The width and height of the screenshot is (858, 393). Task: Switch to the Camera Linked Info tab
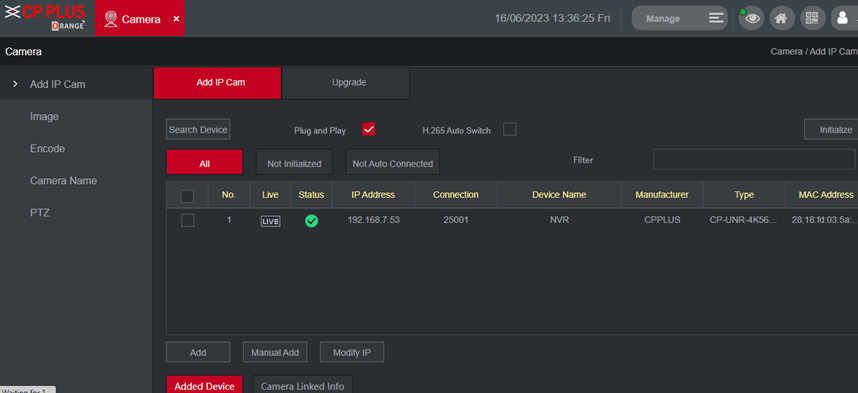click(303, 385)
